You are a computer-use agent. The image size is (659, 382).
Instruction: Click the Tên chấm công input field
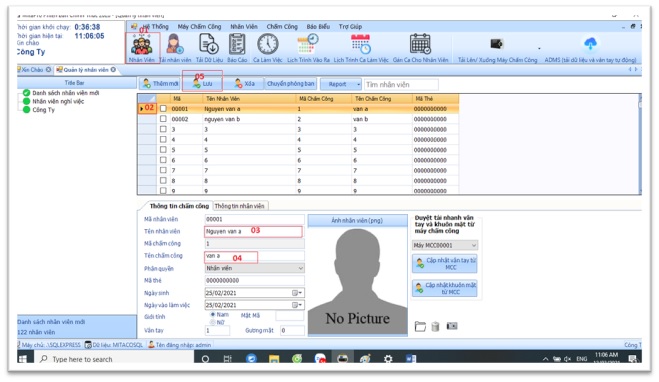point(254,256)
